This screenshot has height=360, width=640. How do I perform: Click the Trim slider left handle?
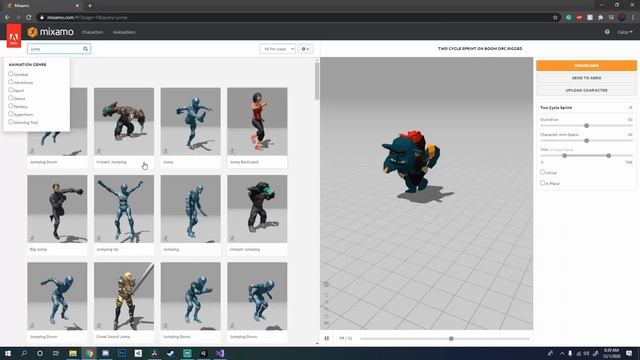click(x=564, y=156)
